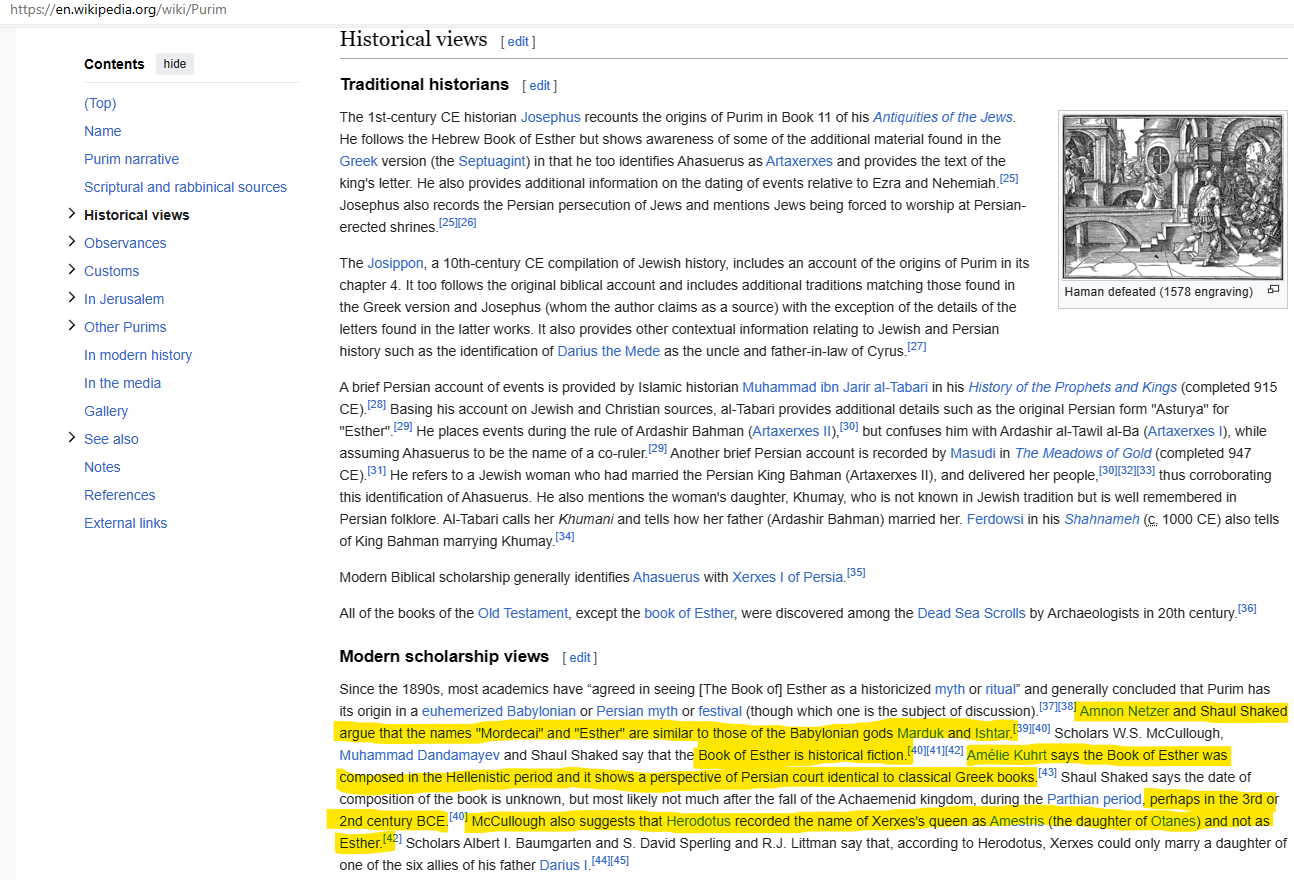1294x880 pixels.
Task: Open the Artaxerxes I link
Action: 1185,431
